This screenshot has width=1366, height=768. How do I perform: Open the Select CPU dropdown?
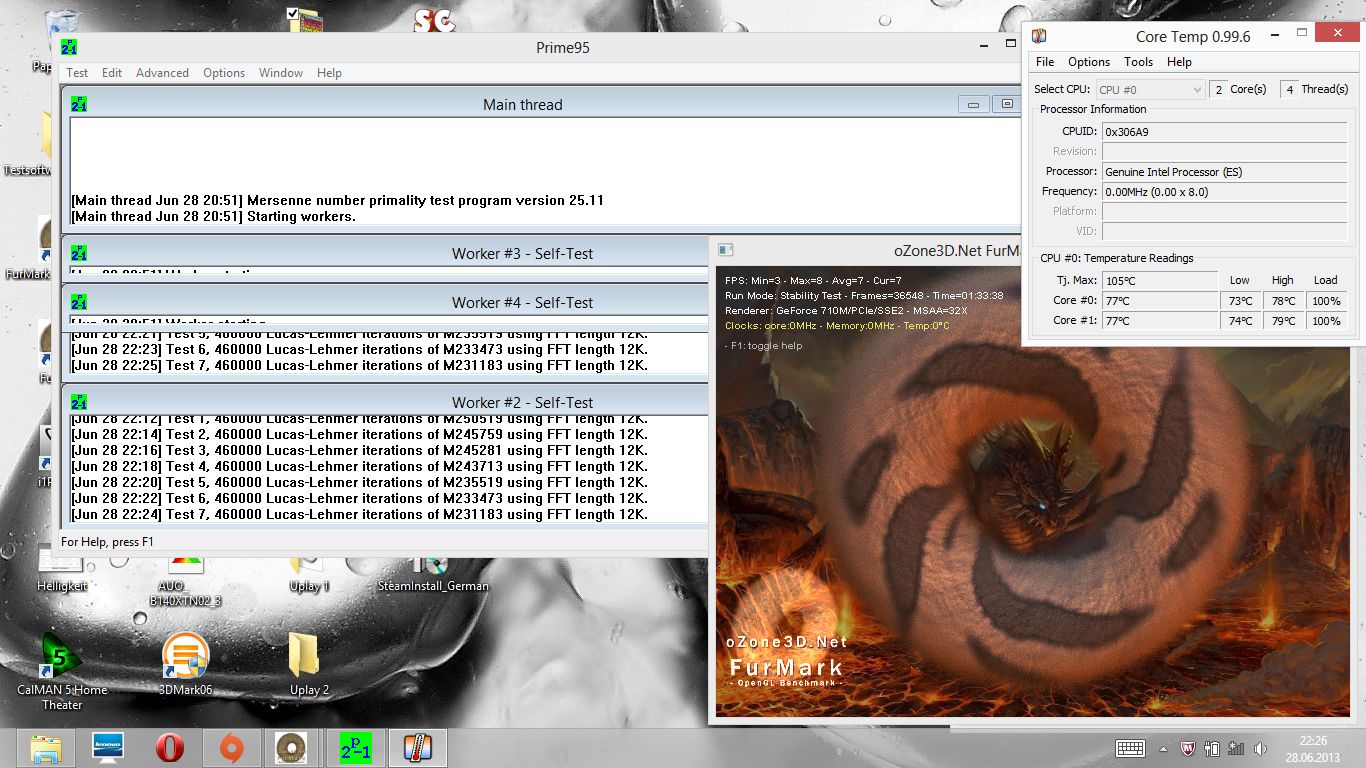[1150, 89]
